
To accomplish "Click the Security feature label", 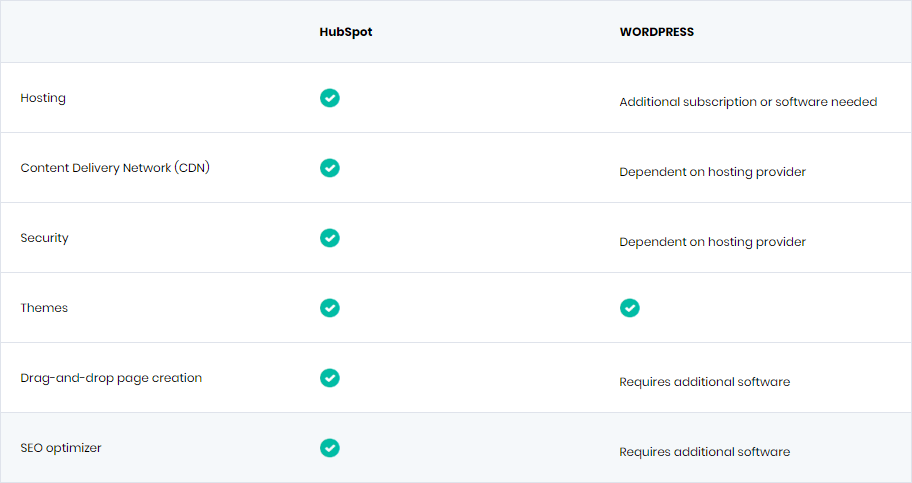I will coord(44,237).
